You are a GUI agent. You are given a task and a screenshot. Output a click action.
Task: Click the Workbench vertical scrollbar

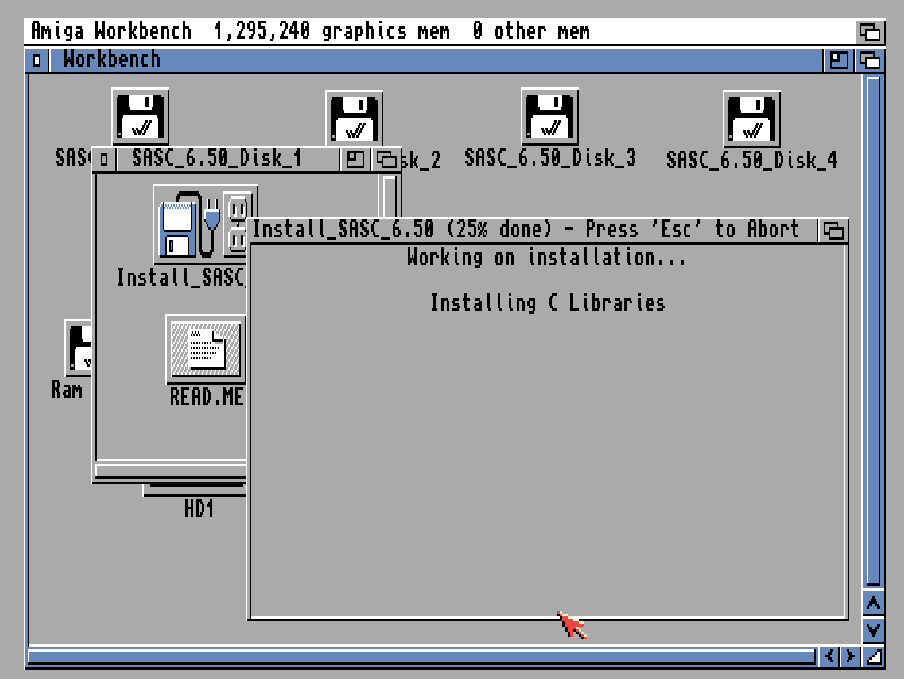pyautogui.click(x=873, y=331)
